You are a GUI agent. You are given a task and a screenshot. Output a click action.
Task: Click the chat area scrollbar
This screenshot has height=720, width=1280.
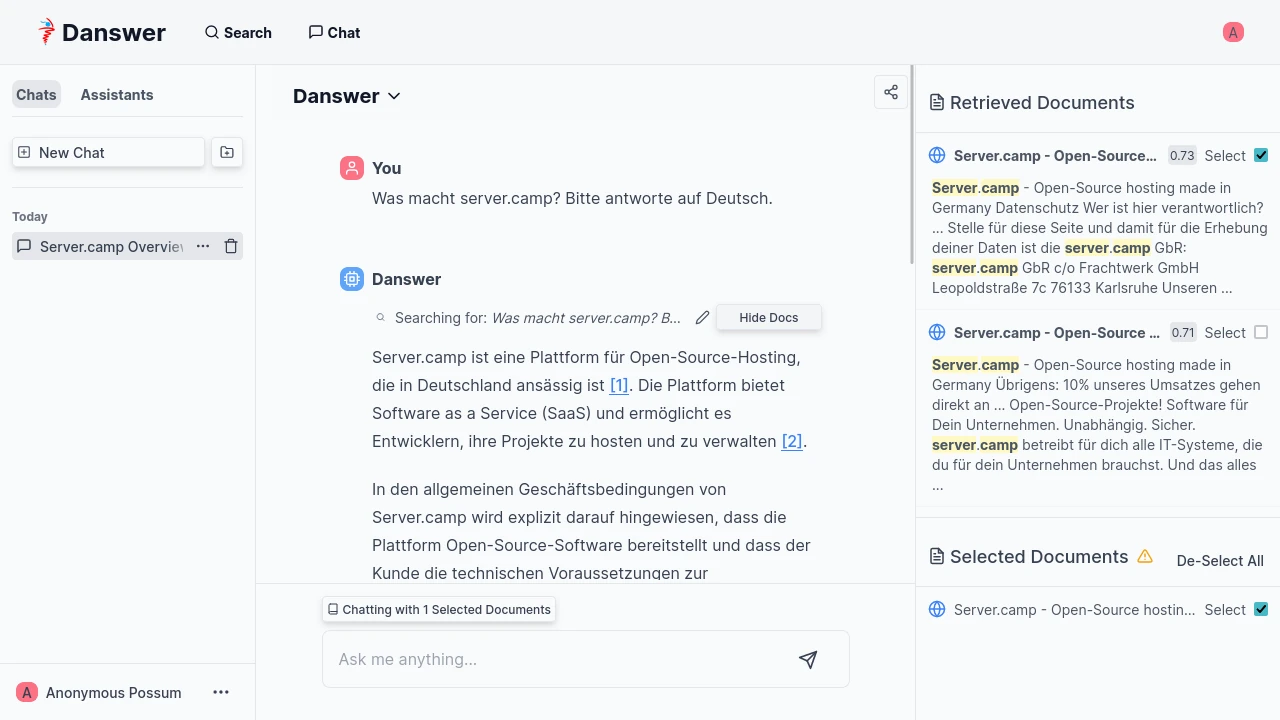coord(911,165)
